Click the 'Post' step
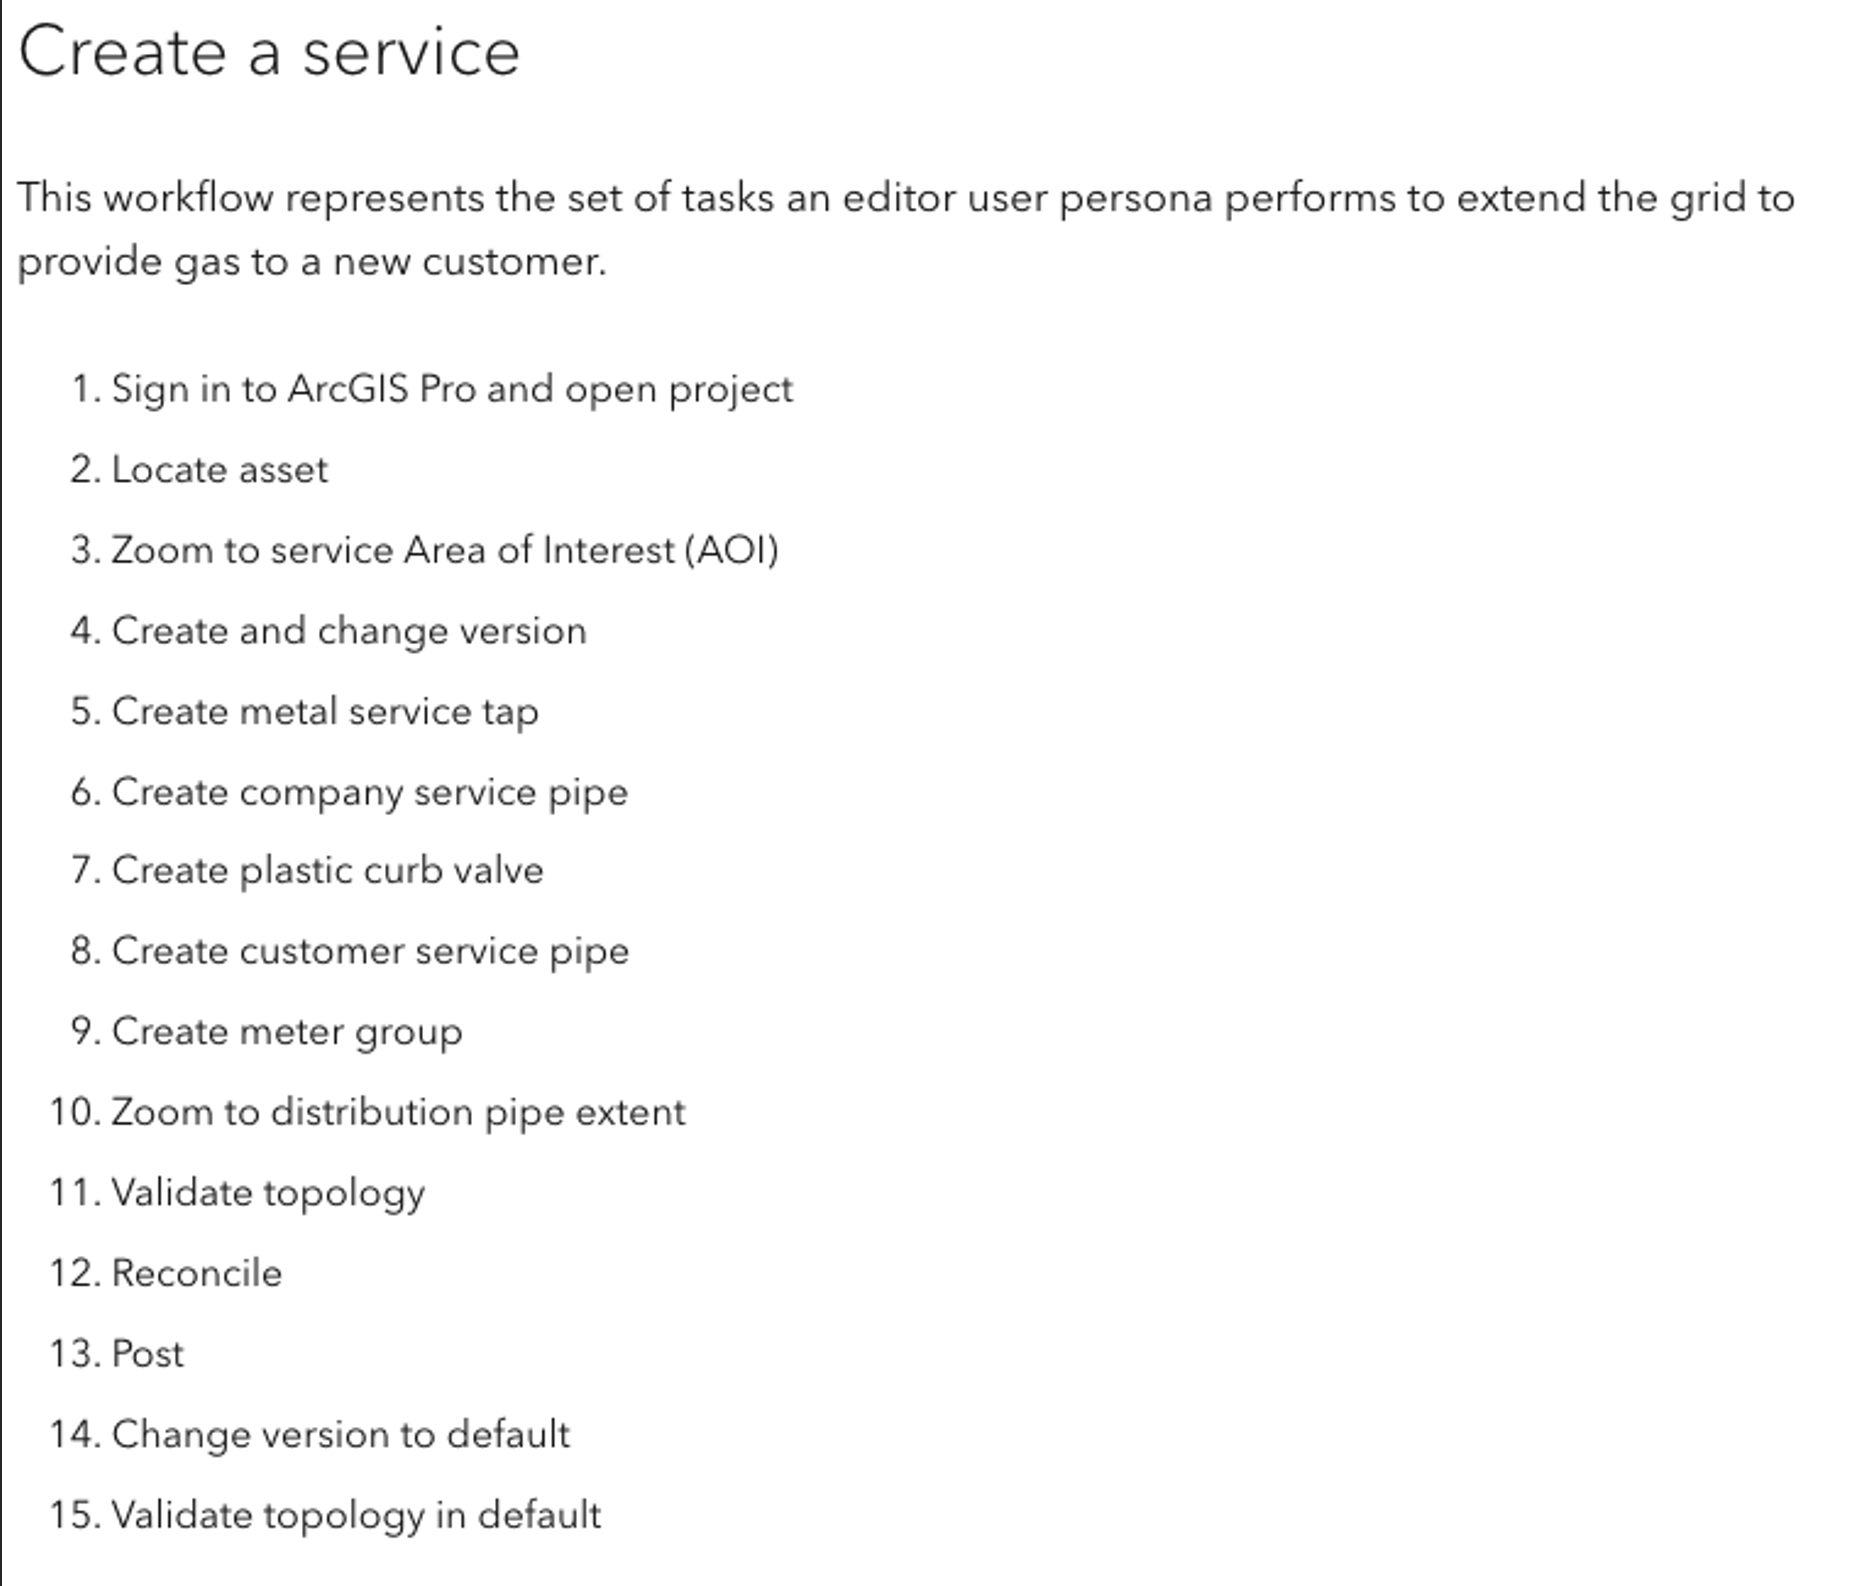The width and height of the screenshot is (1856, 1586). pos(147,1354)
